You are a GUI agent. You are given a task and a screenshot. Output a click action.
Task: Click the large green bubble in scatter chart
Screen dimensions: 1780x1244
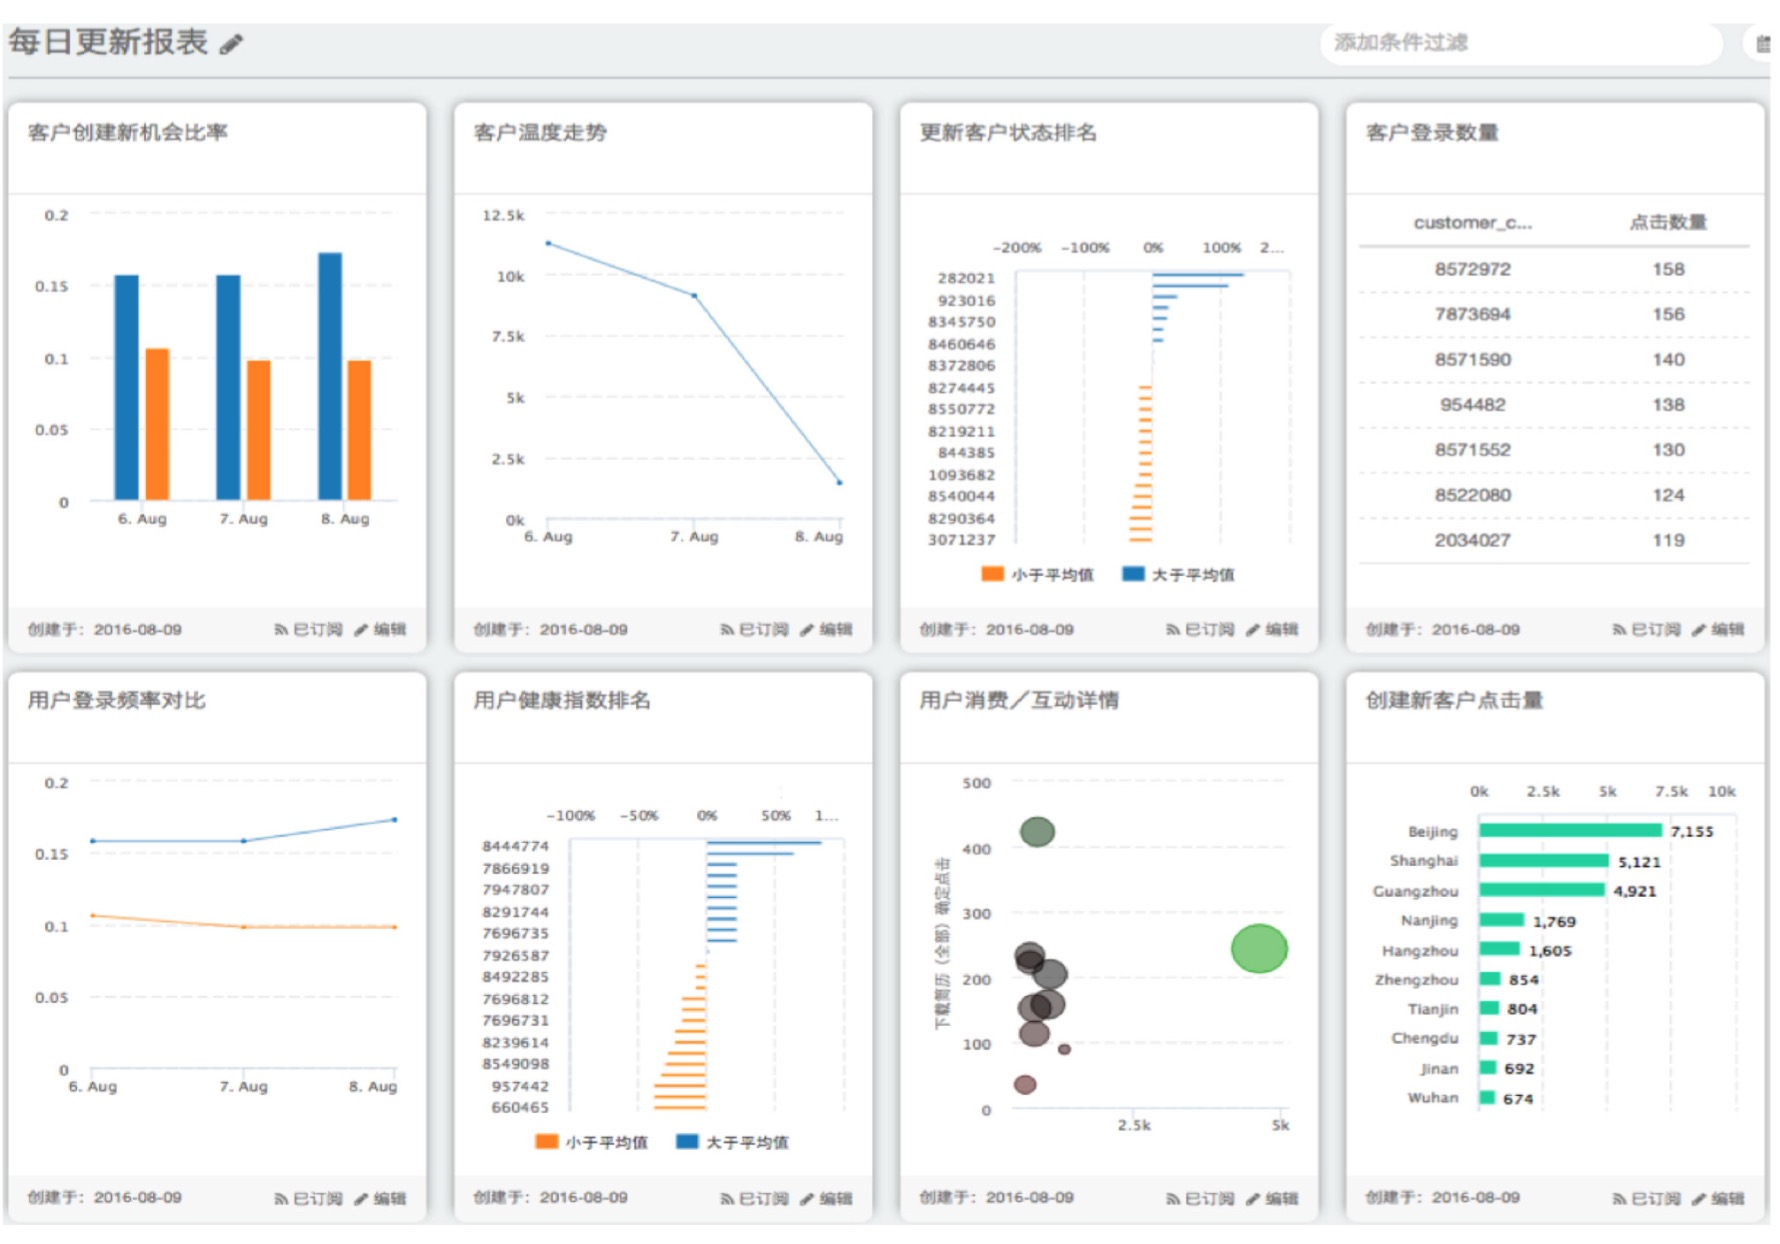[x=1259, y=948]
